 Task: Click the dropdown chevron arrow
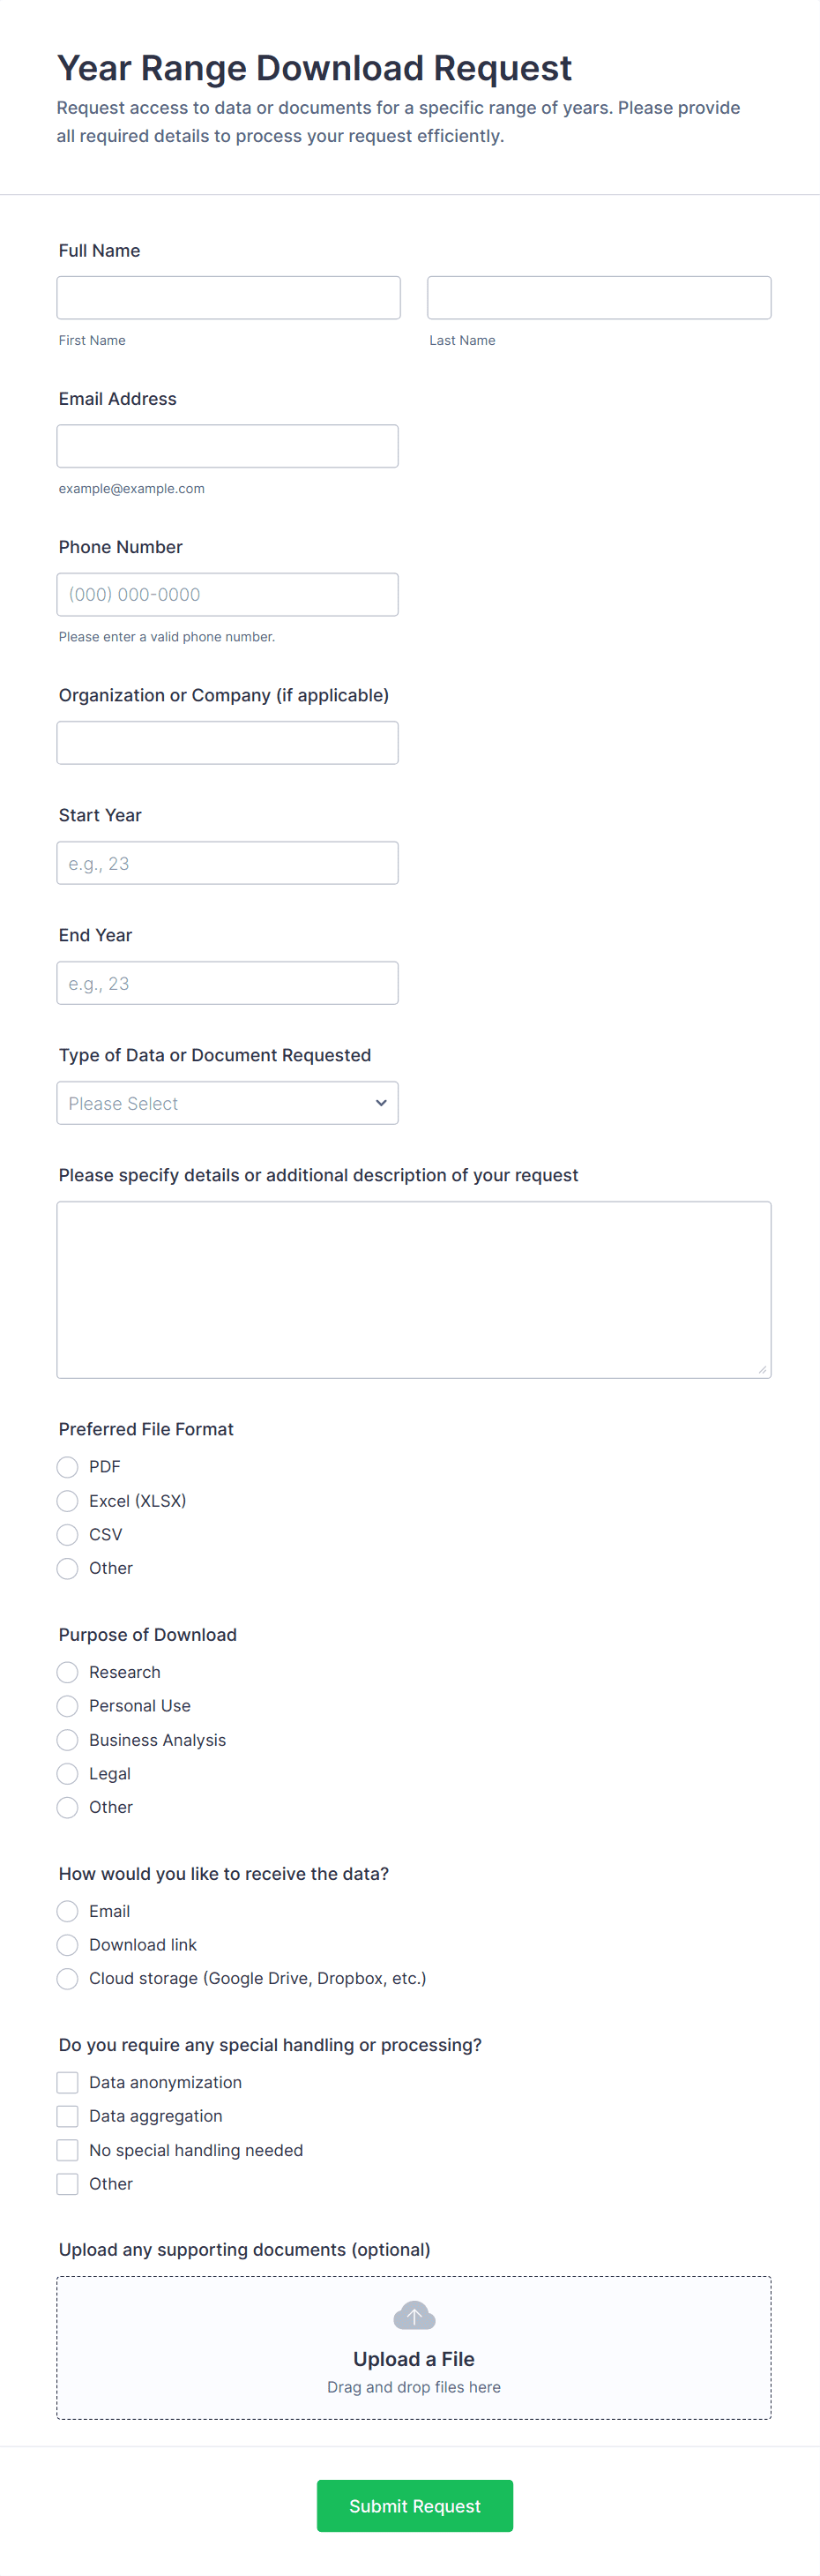coord(381,1103)
